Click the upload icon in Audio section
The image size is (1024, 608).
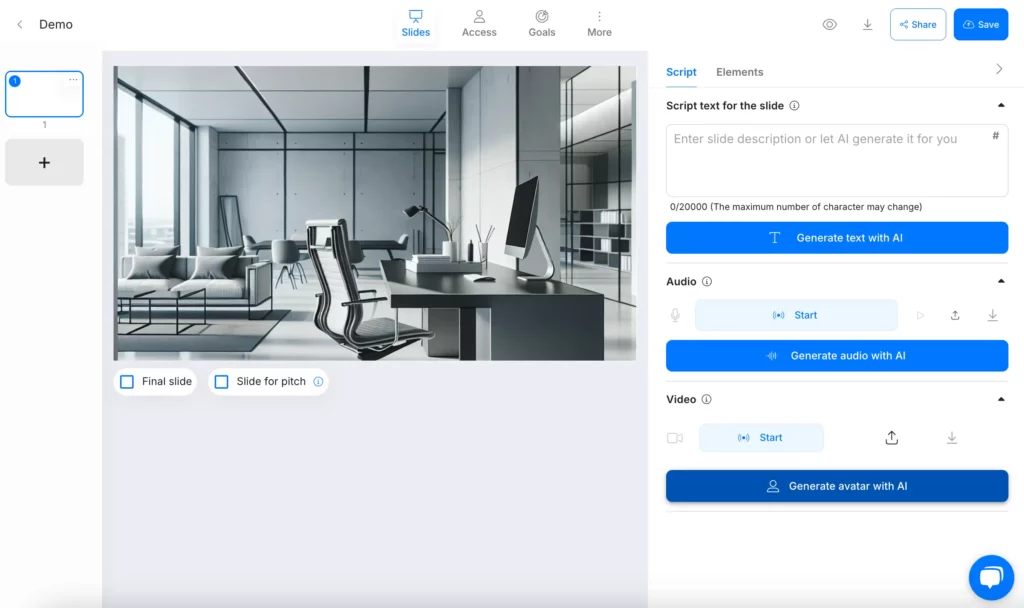(x=955, y=315)
